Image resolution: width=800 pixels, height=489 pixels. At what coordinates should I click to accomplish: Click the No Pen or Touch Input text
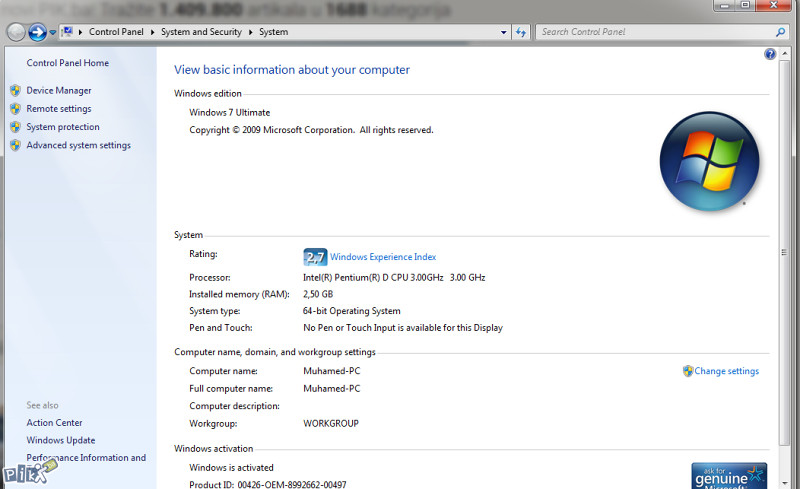(403, 328)
